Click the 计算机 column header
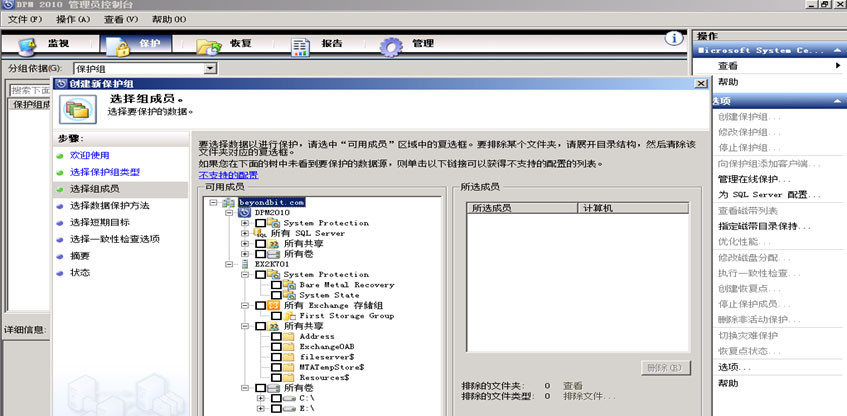 pyautogui.click(x=633, y=208)
